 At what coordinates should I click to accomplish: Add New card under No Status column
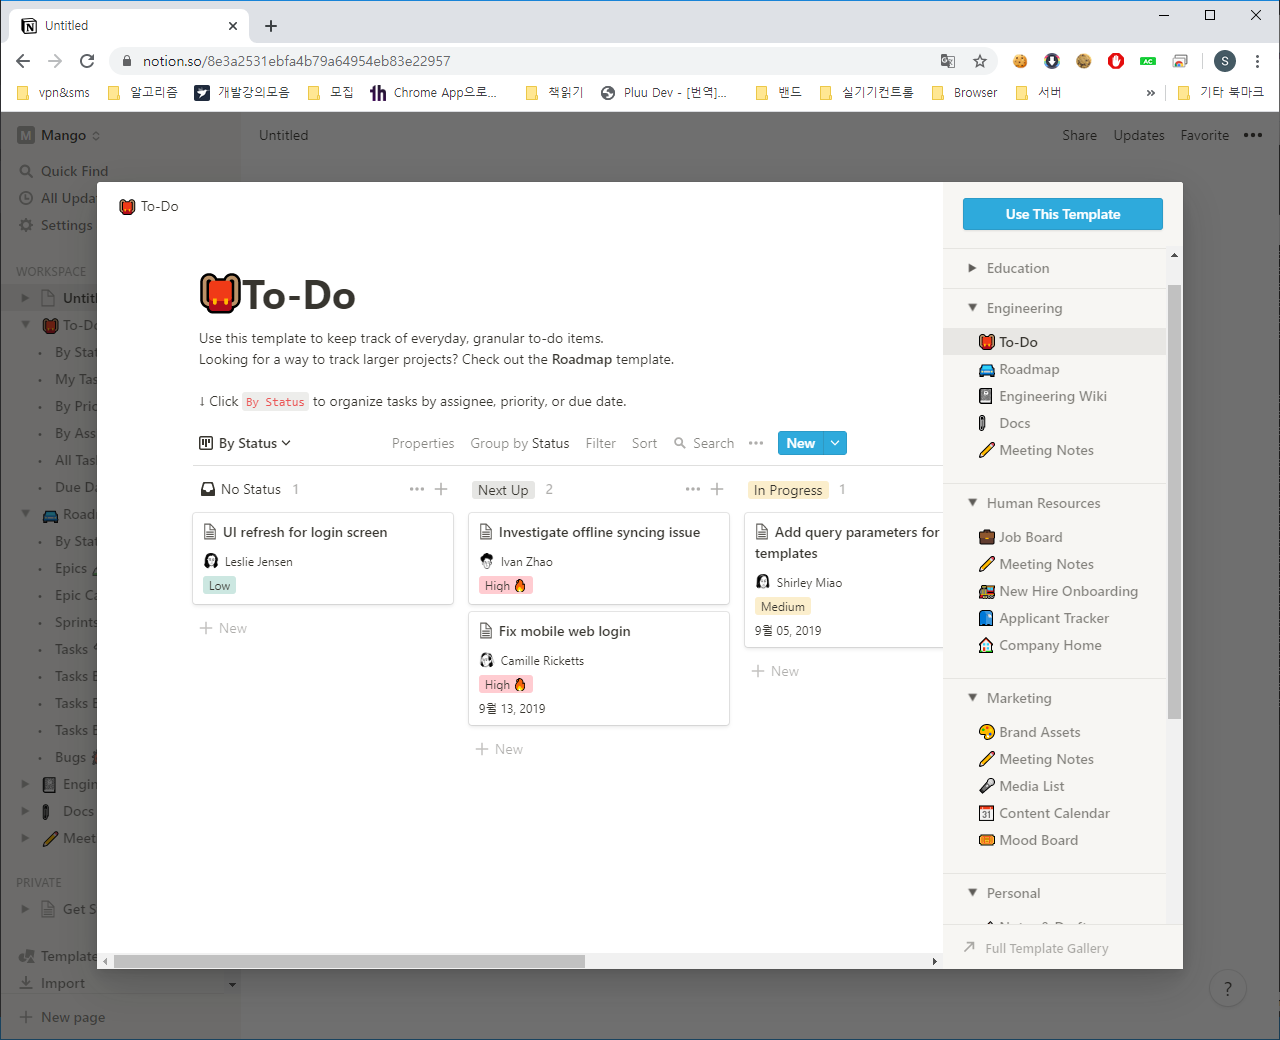click(x=223, y=628)
